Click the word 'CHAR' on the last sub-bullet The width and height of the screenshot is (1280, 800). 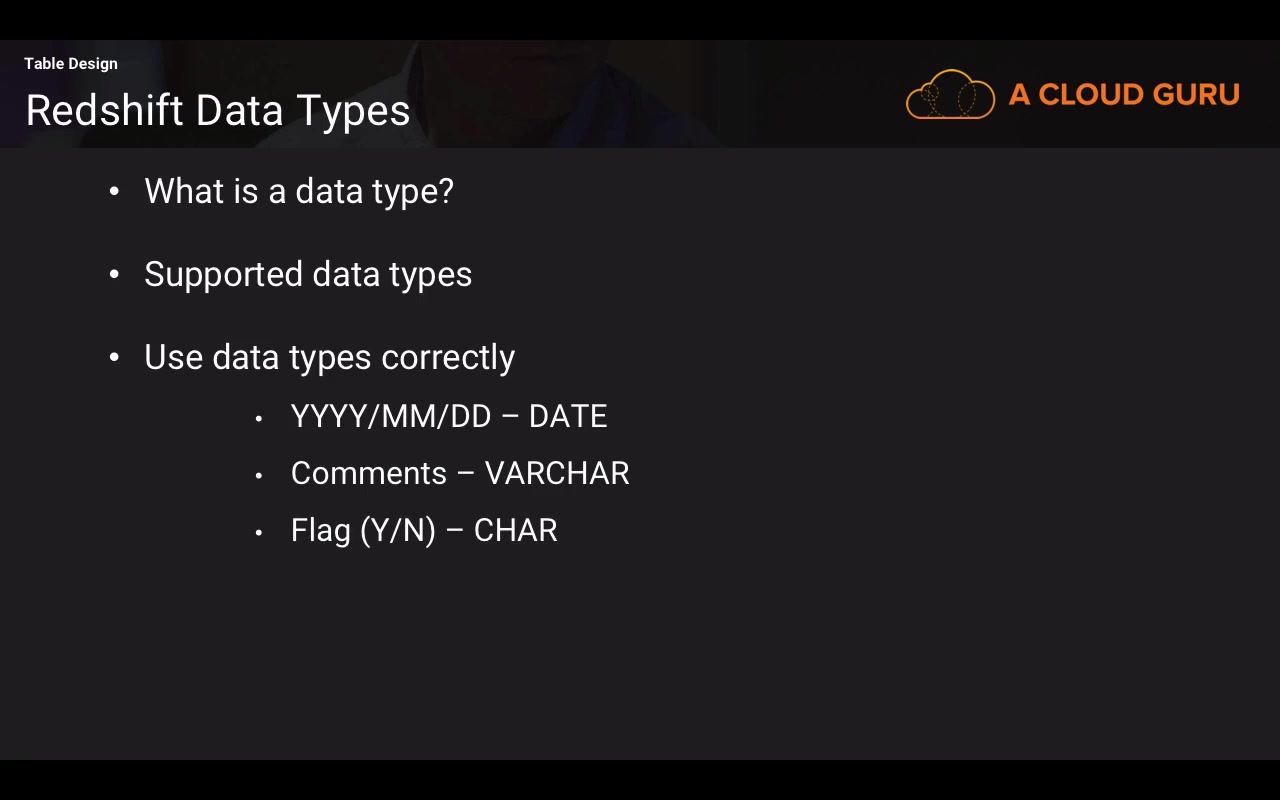(x=515, y=530)
